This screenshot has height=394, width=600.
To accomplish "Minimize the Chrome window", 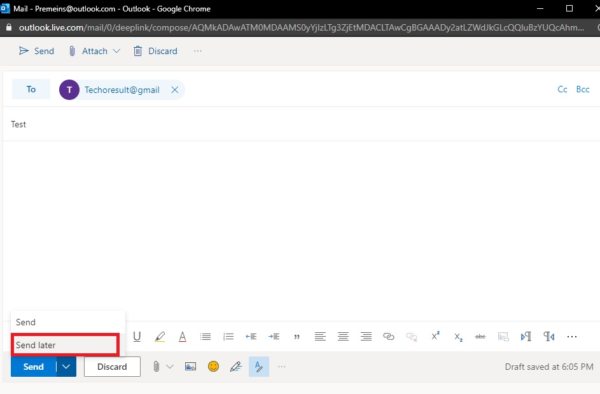I will pyautogui.click(x=540, y=8).
